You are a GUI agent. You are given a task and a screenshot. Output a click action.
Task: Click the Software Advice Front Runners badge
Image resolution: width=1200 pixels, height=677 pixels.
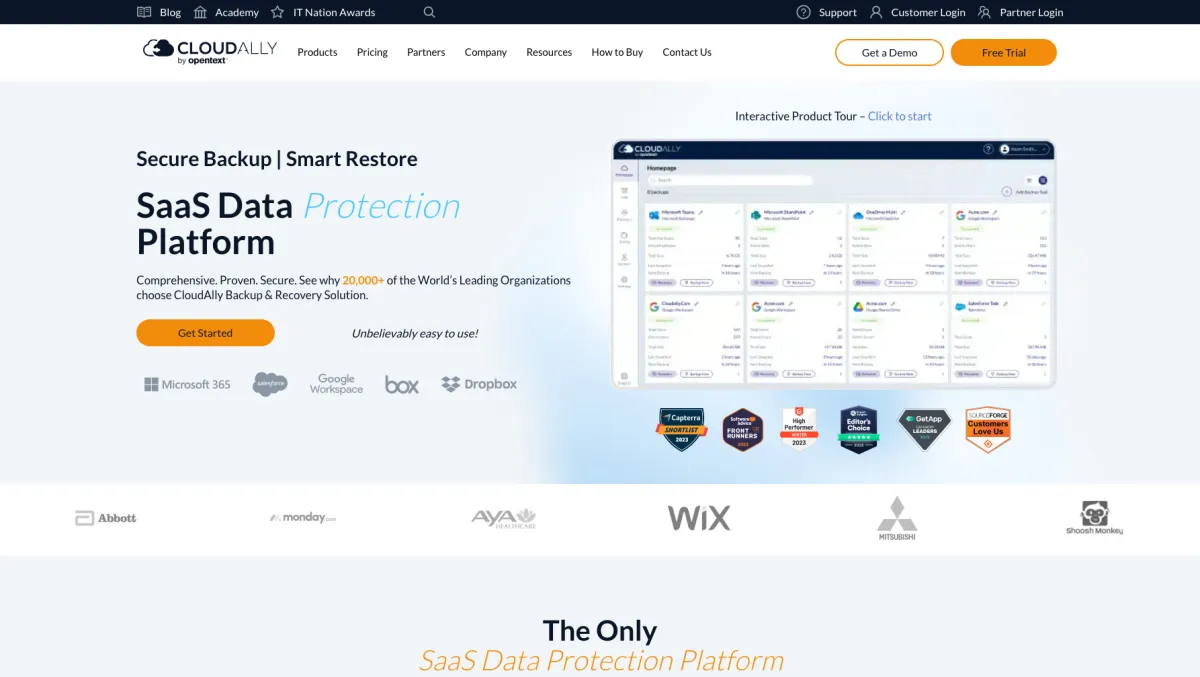click(x=743, y=430)
